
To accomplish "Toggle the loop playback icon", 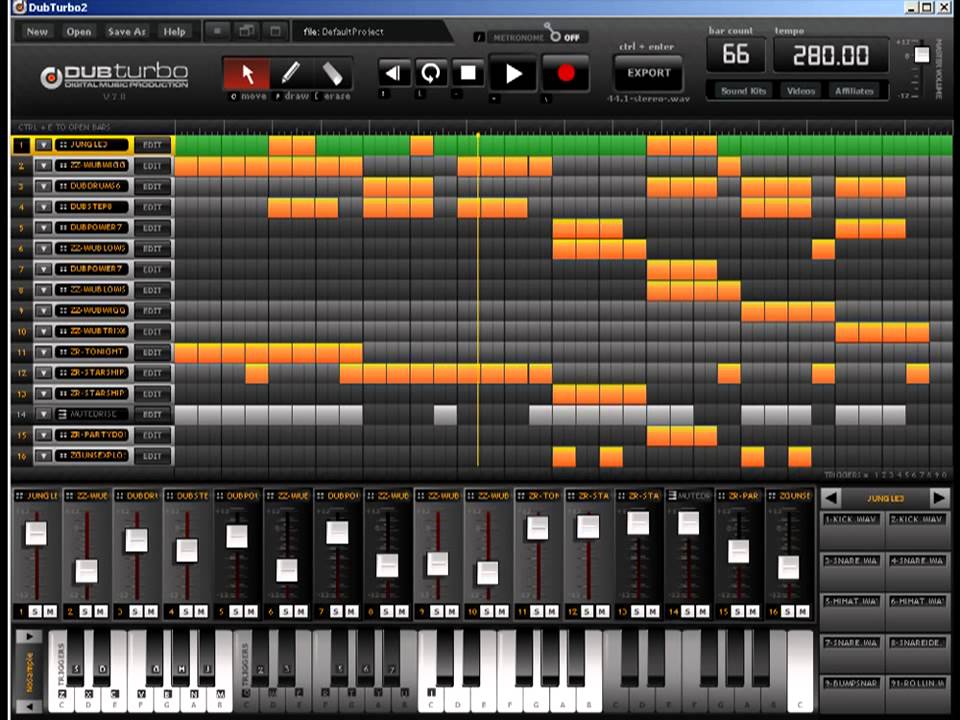I will (431, 74).
